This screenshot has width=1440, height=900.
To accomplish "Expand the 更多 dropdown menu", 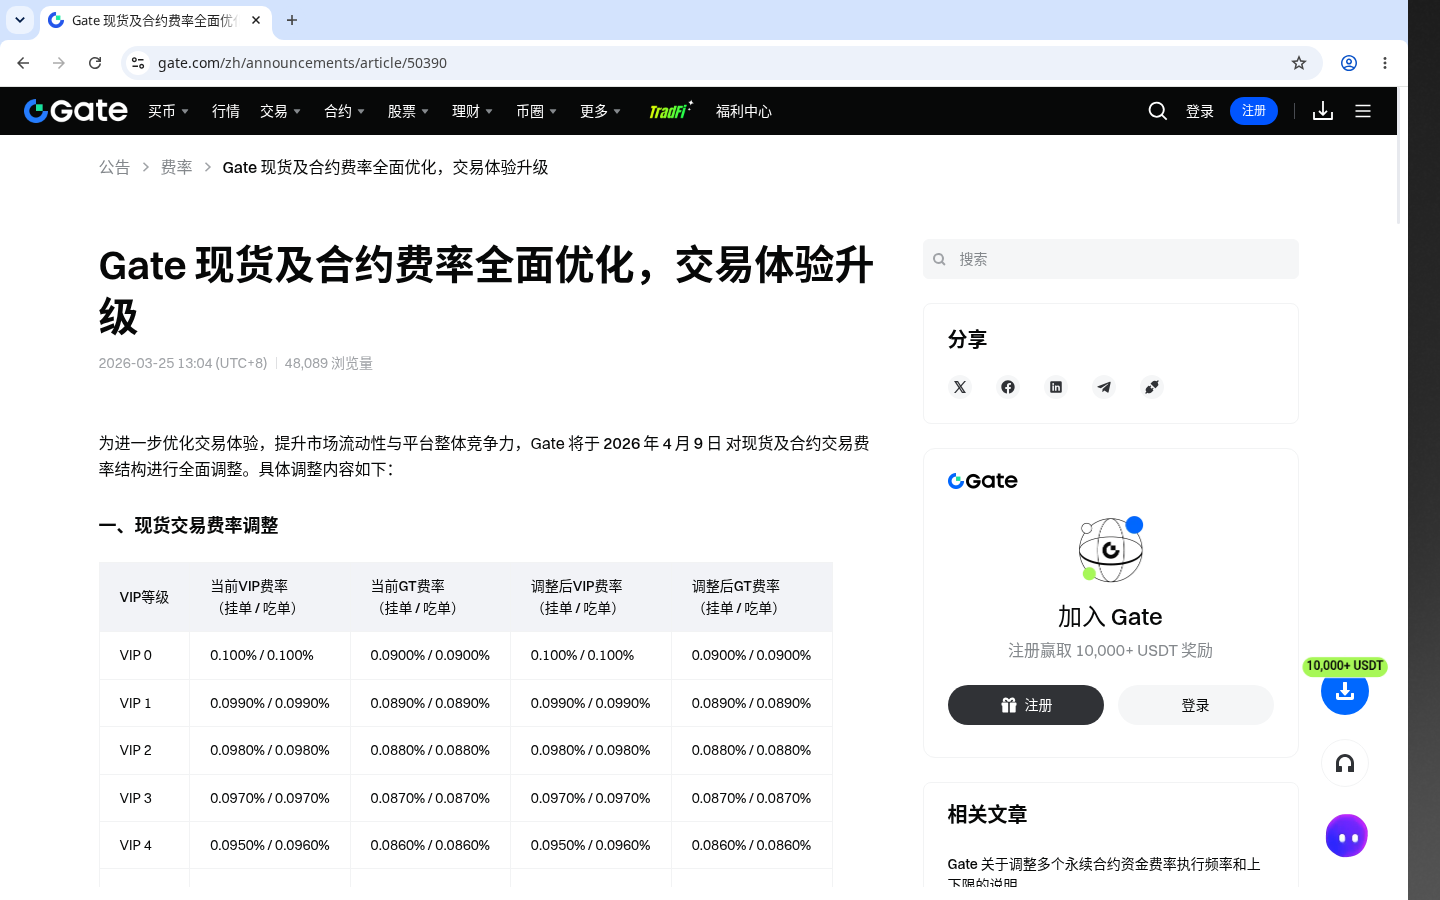I will [x=601, y=111].
